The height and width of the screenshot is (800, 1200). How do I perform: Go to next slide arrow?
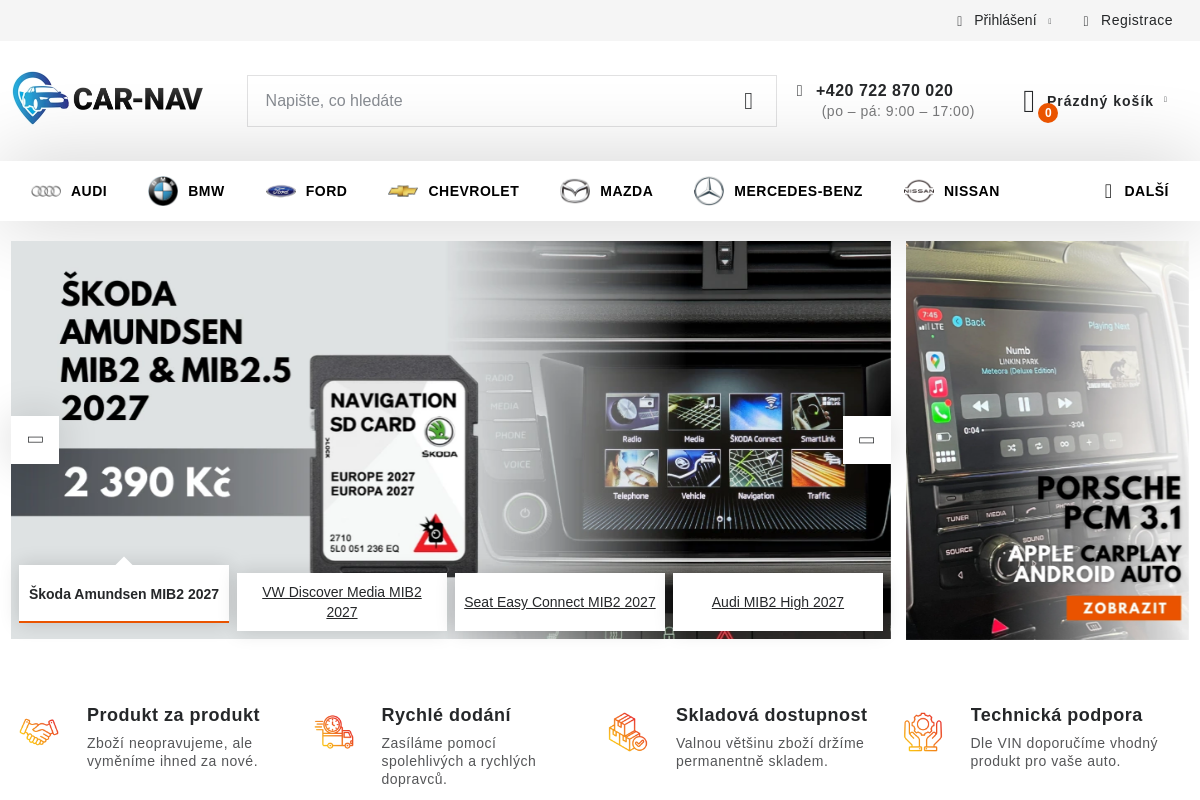point(867,440)
